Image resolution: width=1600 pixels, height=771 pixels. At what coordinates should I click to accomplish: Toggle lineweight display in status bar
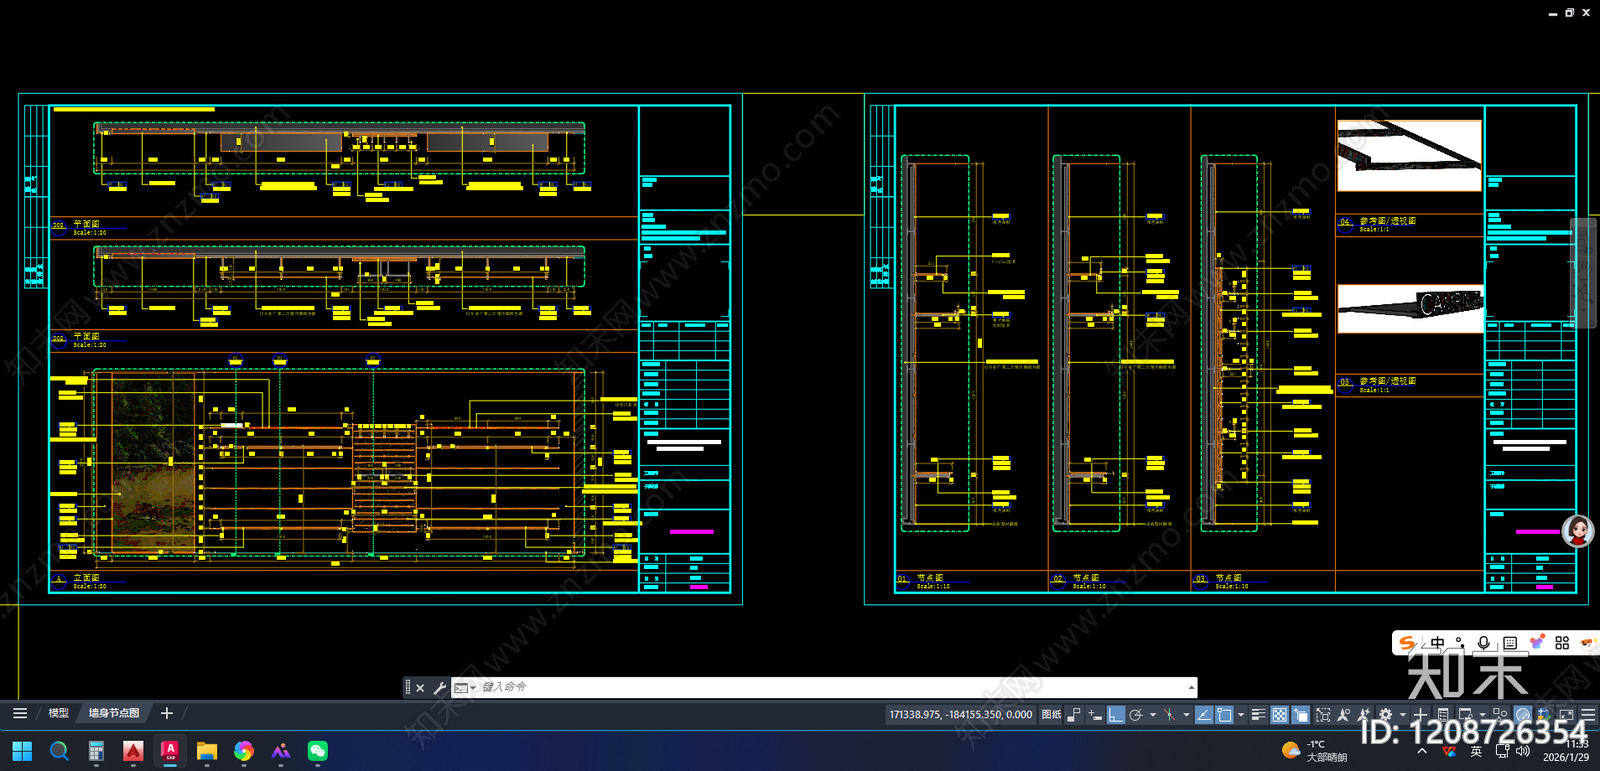[1259, 715]
